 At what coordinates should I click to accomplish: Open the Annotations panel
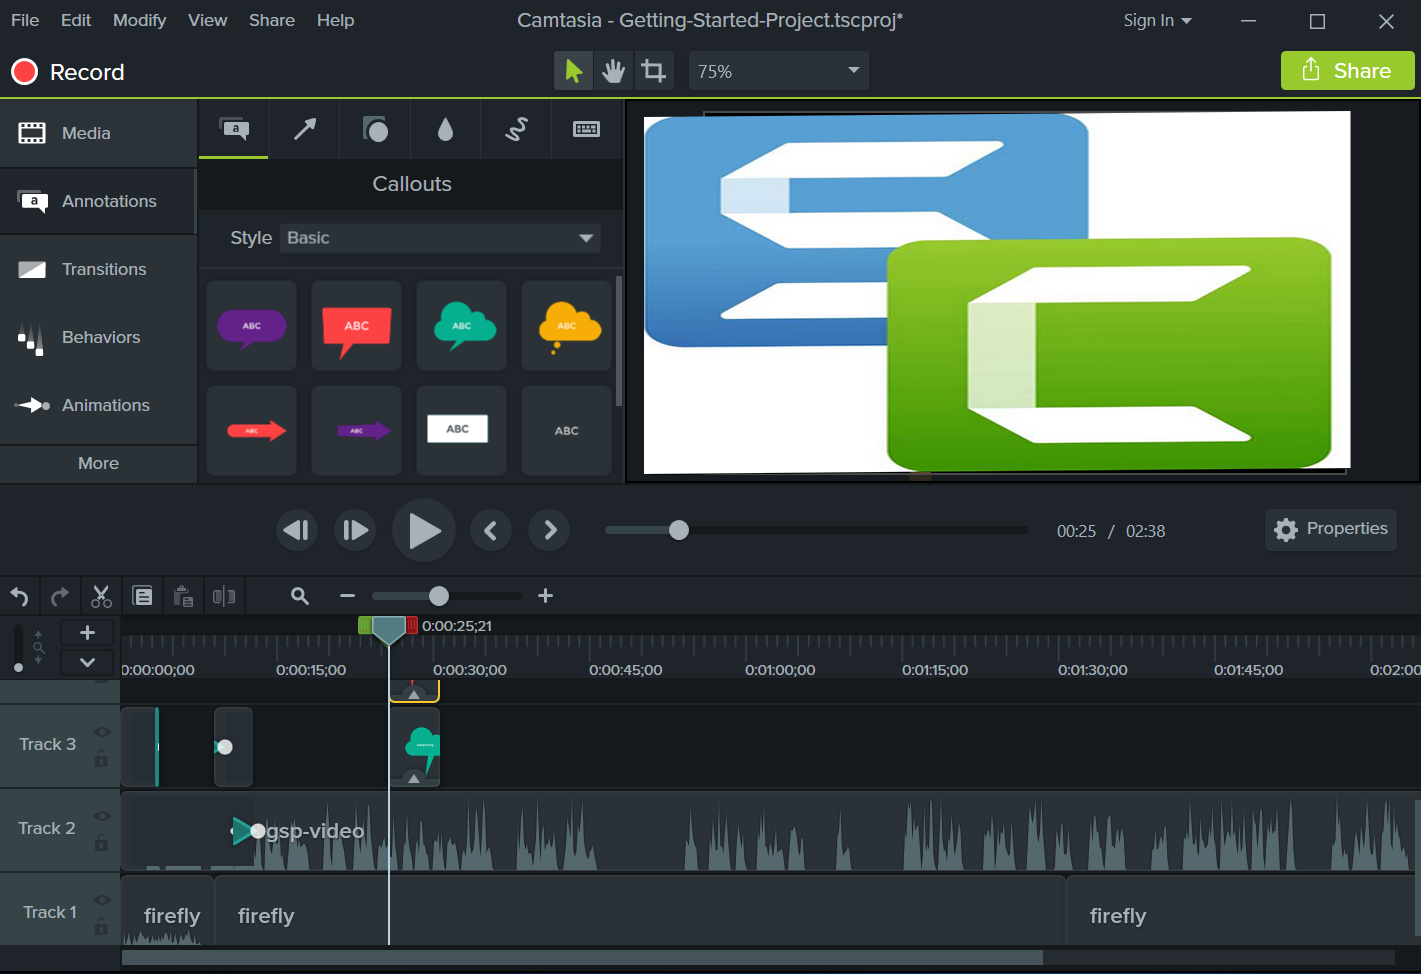tap(98, 201)
